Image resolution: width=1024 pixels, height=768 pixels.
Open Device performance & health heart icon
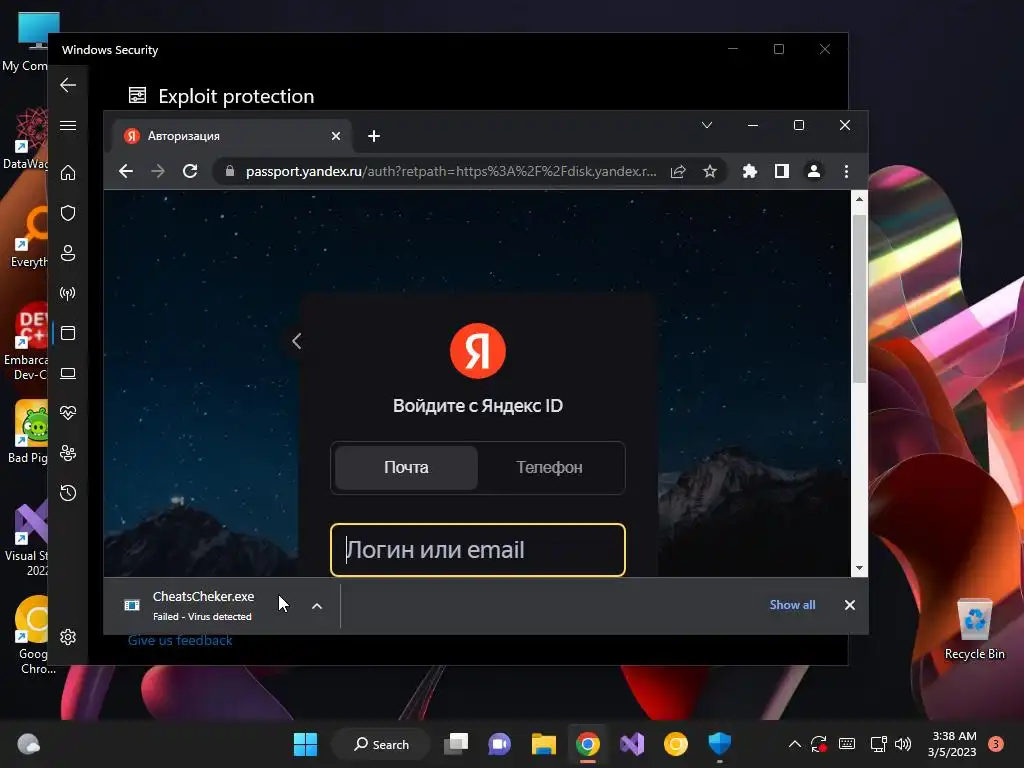[x=68, y=413]
